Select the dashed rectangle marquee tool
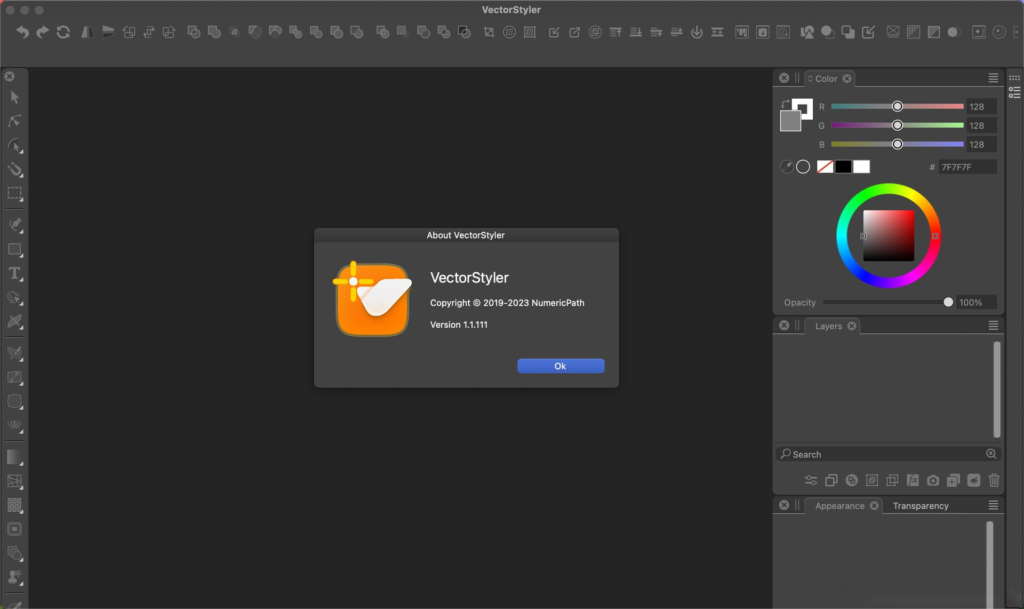This screenshot has height=609, width=1024. (x=14, y=194)
